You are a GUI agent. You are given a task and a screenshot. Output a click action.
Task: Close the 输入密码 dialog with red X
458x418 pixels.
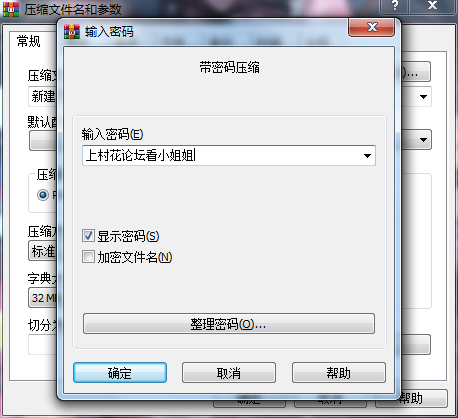372,27
